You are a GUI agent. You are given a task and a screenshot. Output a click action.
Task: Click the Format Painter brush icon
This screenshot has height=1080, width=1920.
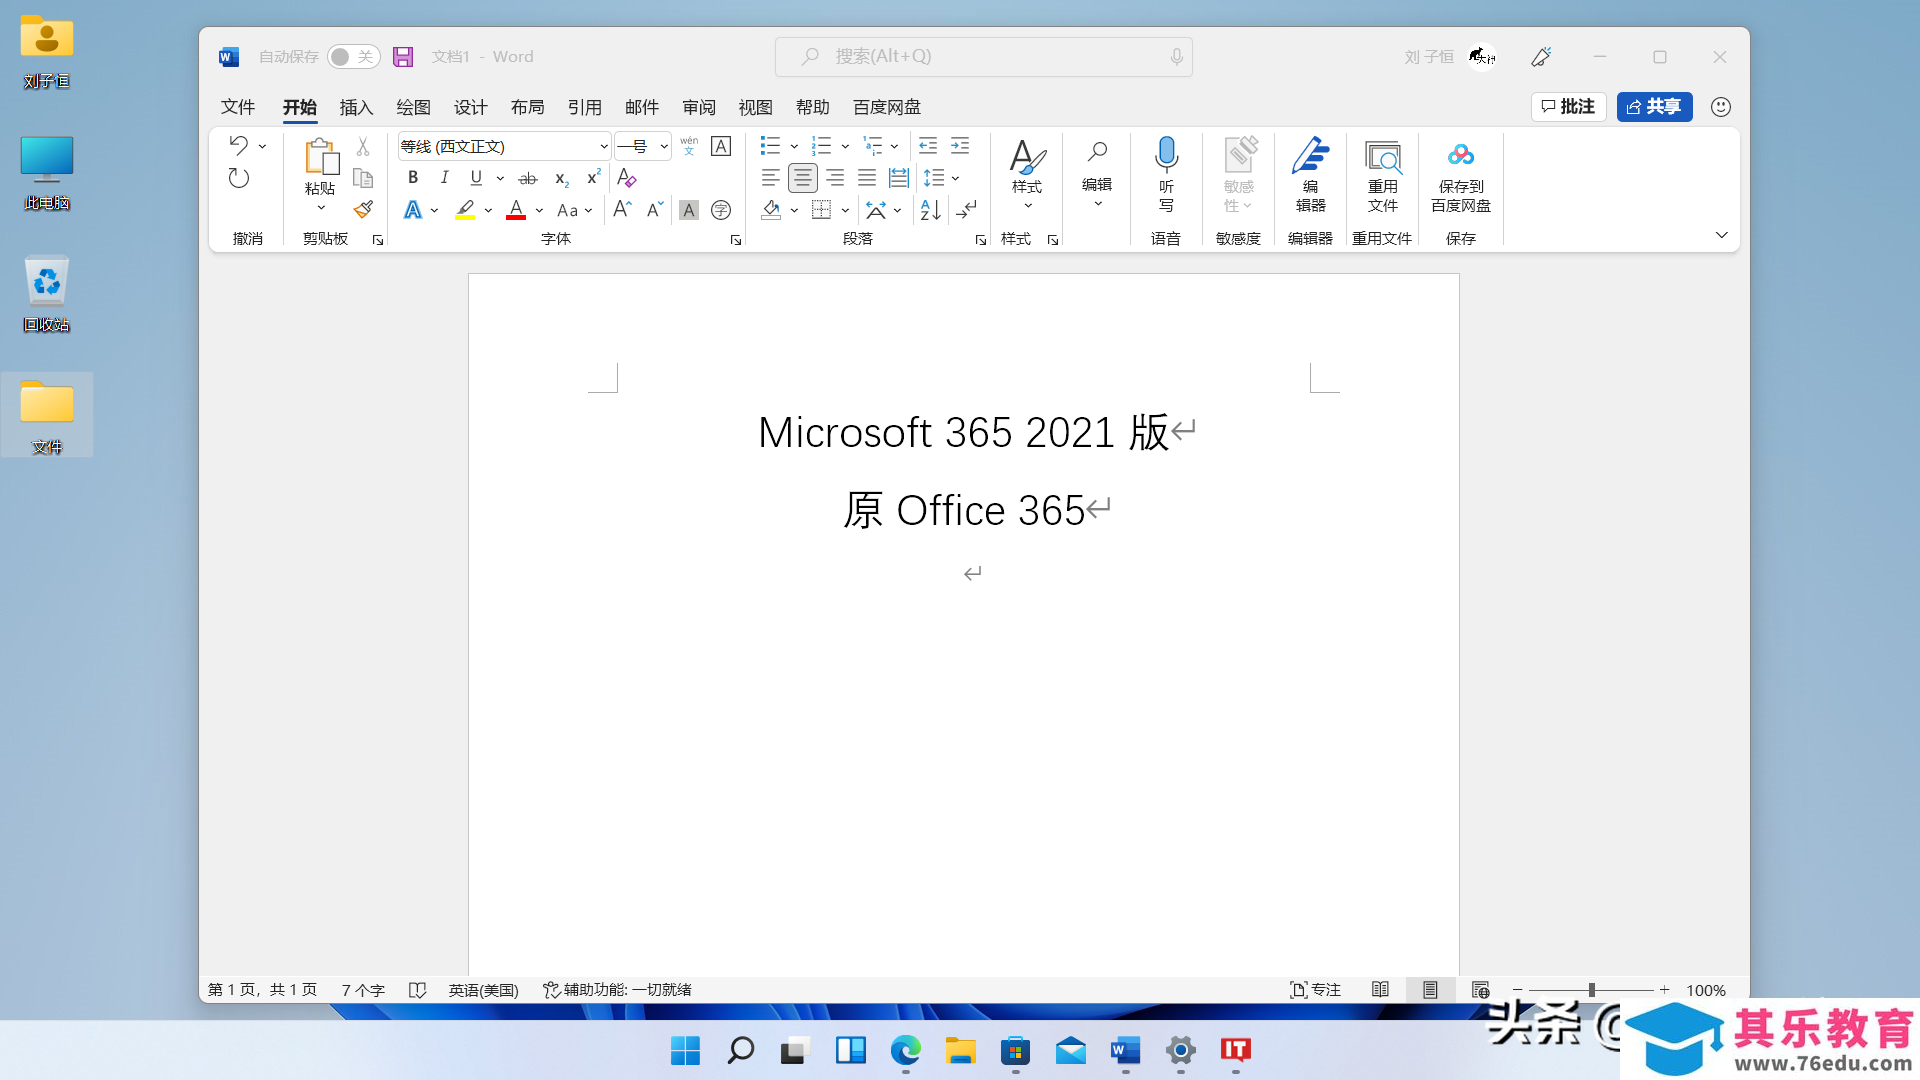(x=363, y=210)
